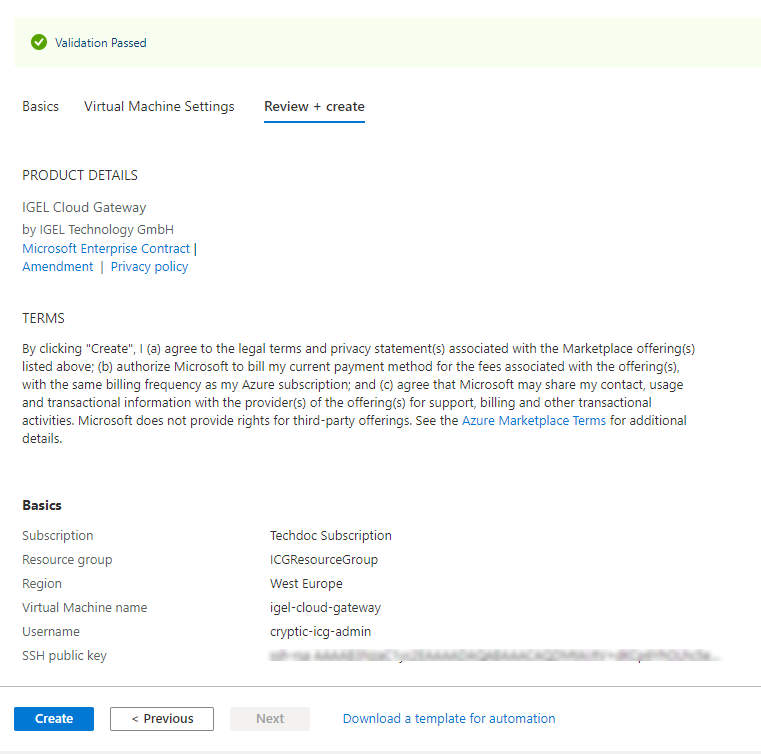The width and height of the screenshot is (761, 754).
Task: Click the Validation Passed banner text
Action: pos(100,43)
